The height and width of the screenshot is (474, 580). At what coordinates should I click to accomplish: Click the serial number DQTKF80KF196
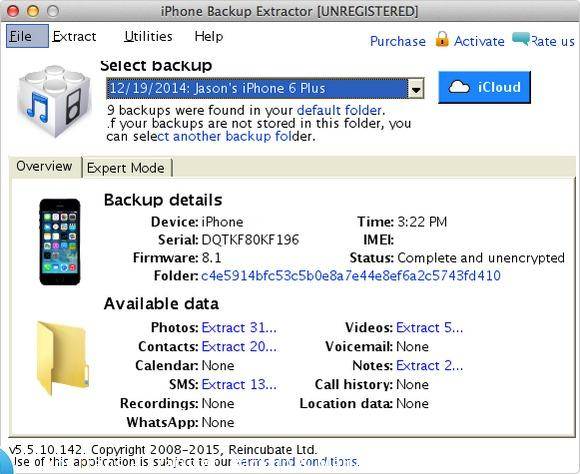click(250, 240)
